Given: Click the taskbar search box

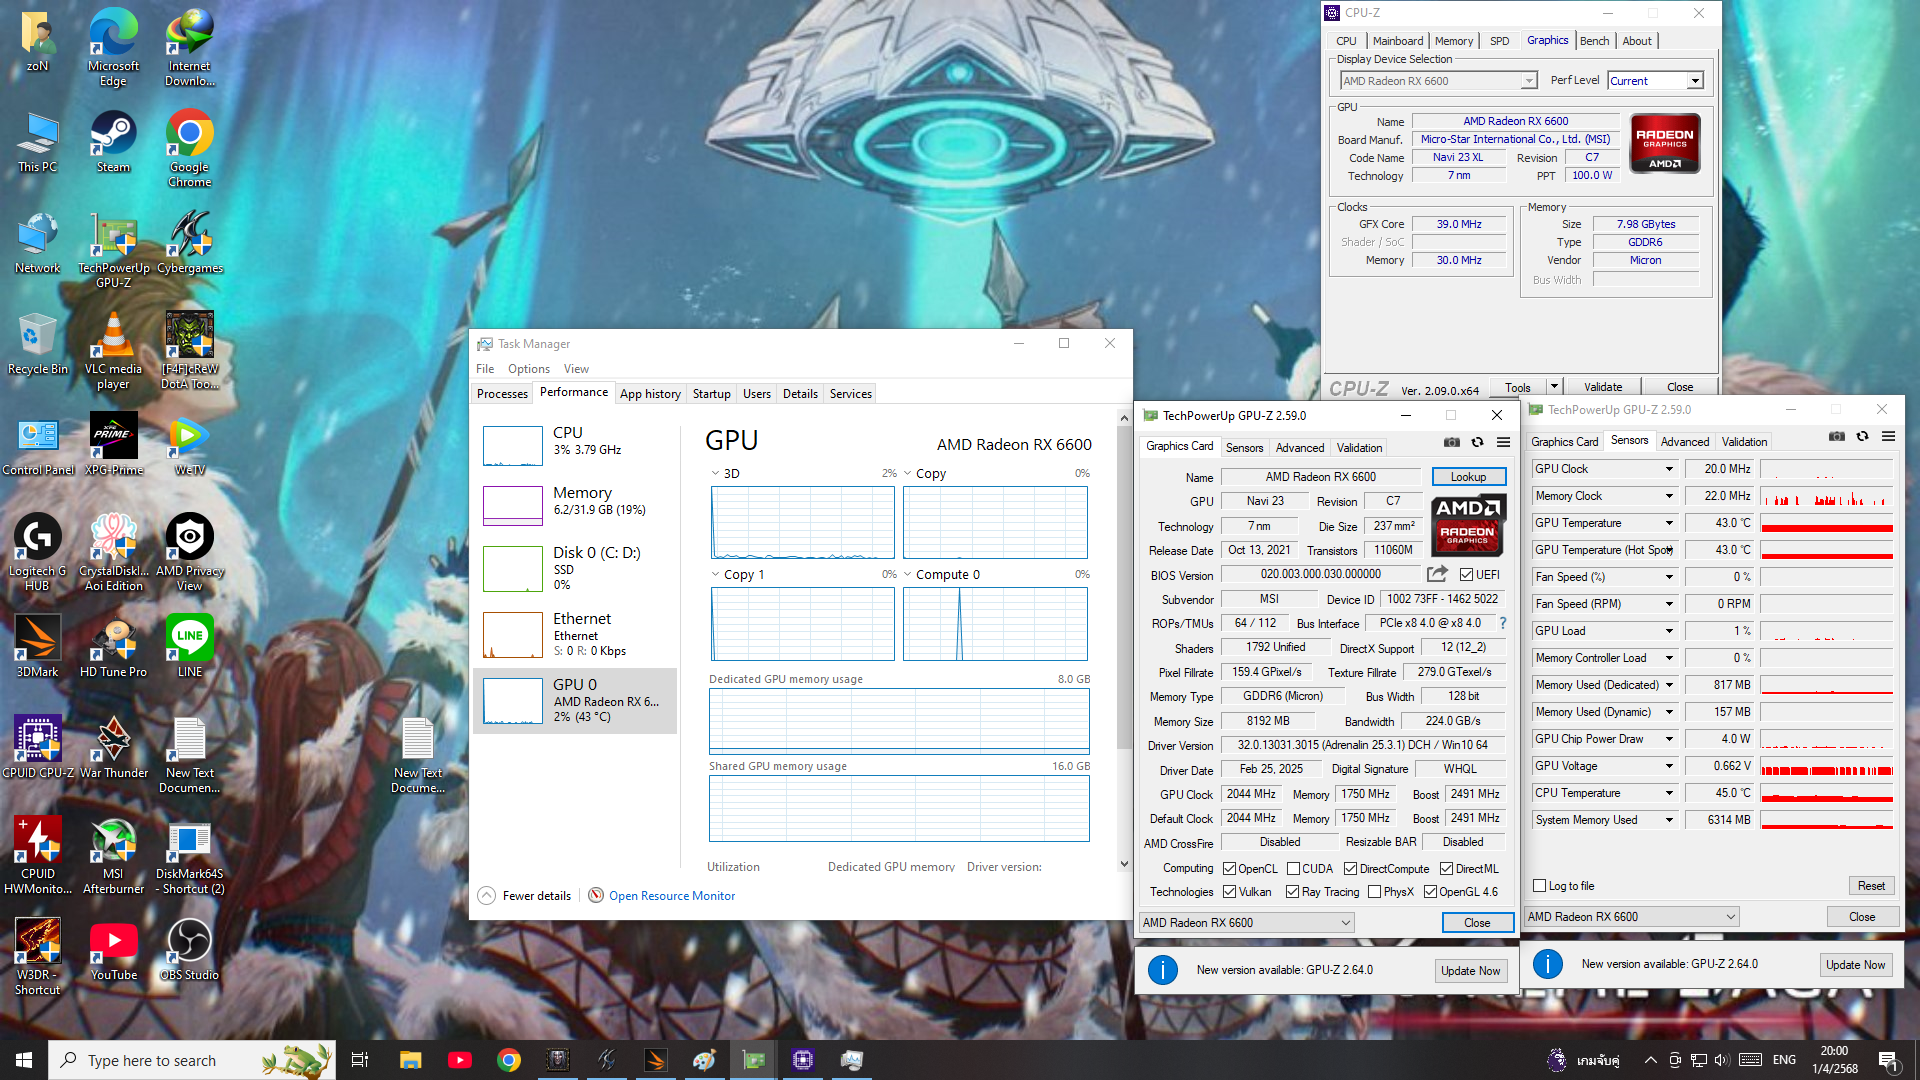Looking at the screenshot, I should pyautogui.click(x=192, y=1060).
